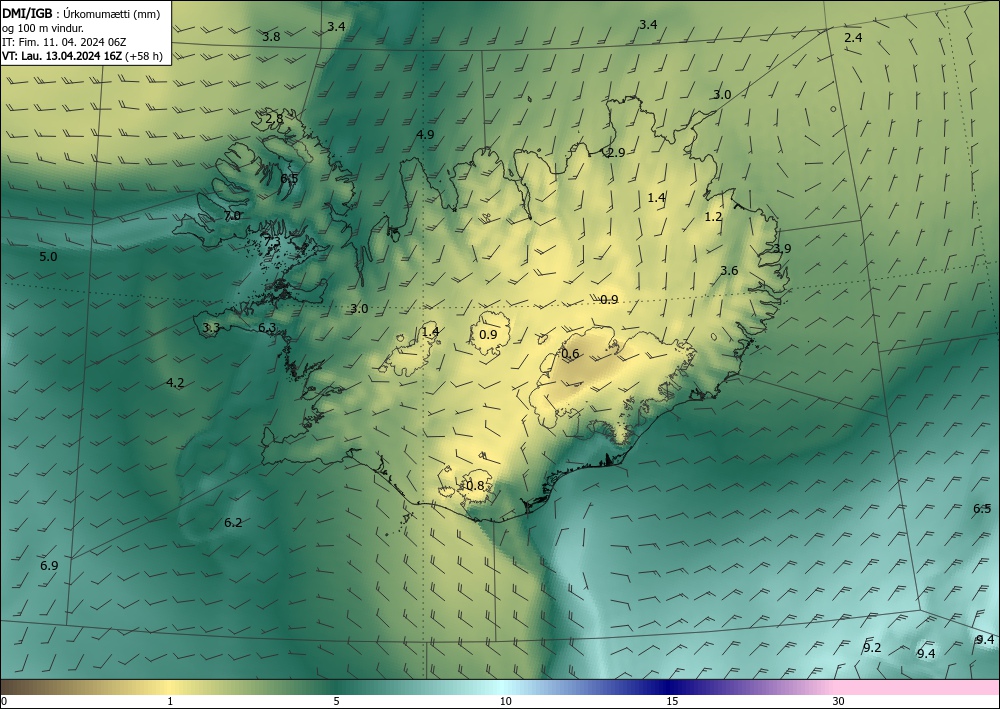1000x709 pixels.
Task: Click the 1.2 value label
Action: 713,217
